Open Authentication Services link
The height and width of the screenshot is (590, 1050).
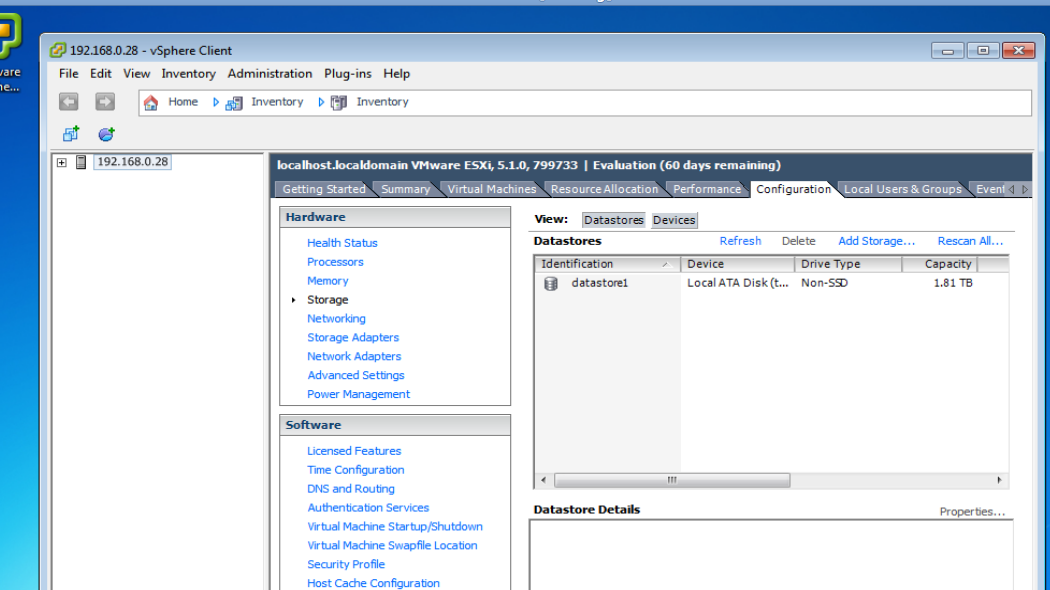368,508
